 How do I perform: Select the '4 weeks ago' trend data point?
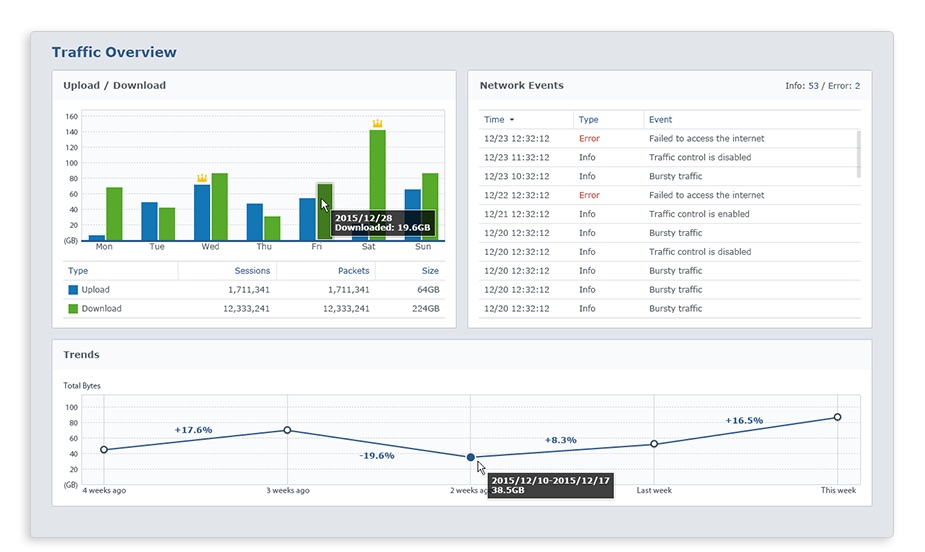104,449
